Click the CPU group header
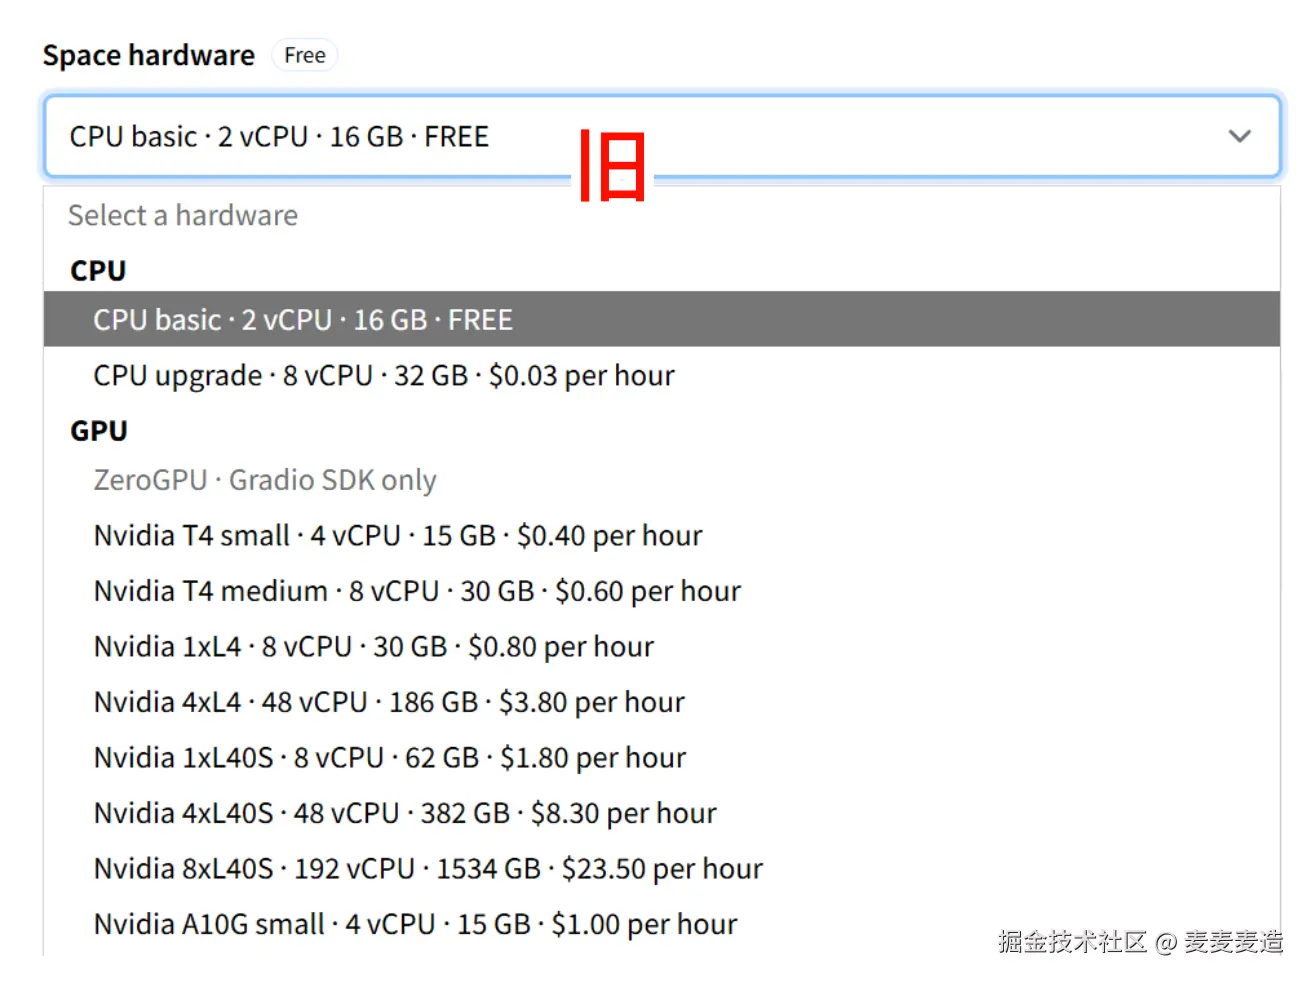This screenshot has height=982, width=1310. click(98, 270)
